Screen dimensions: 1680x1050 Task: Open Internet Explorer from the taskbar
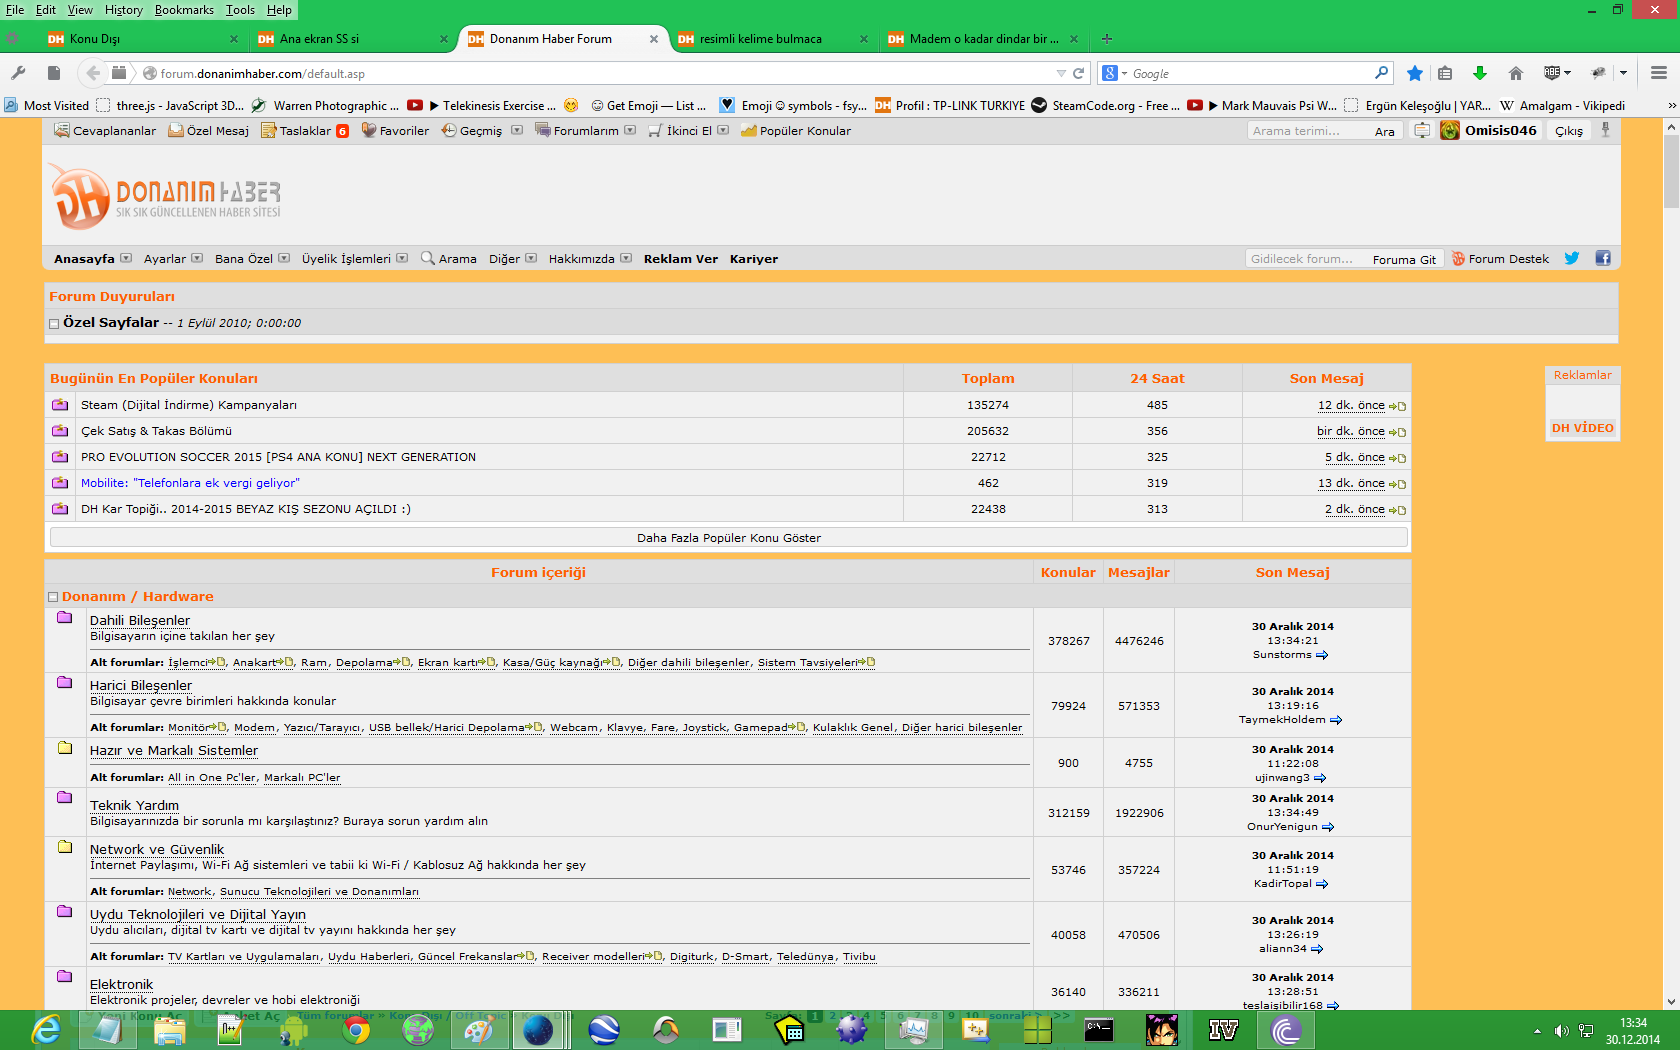(x=46, y=1030)
